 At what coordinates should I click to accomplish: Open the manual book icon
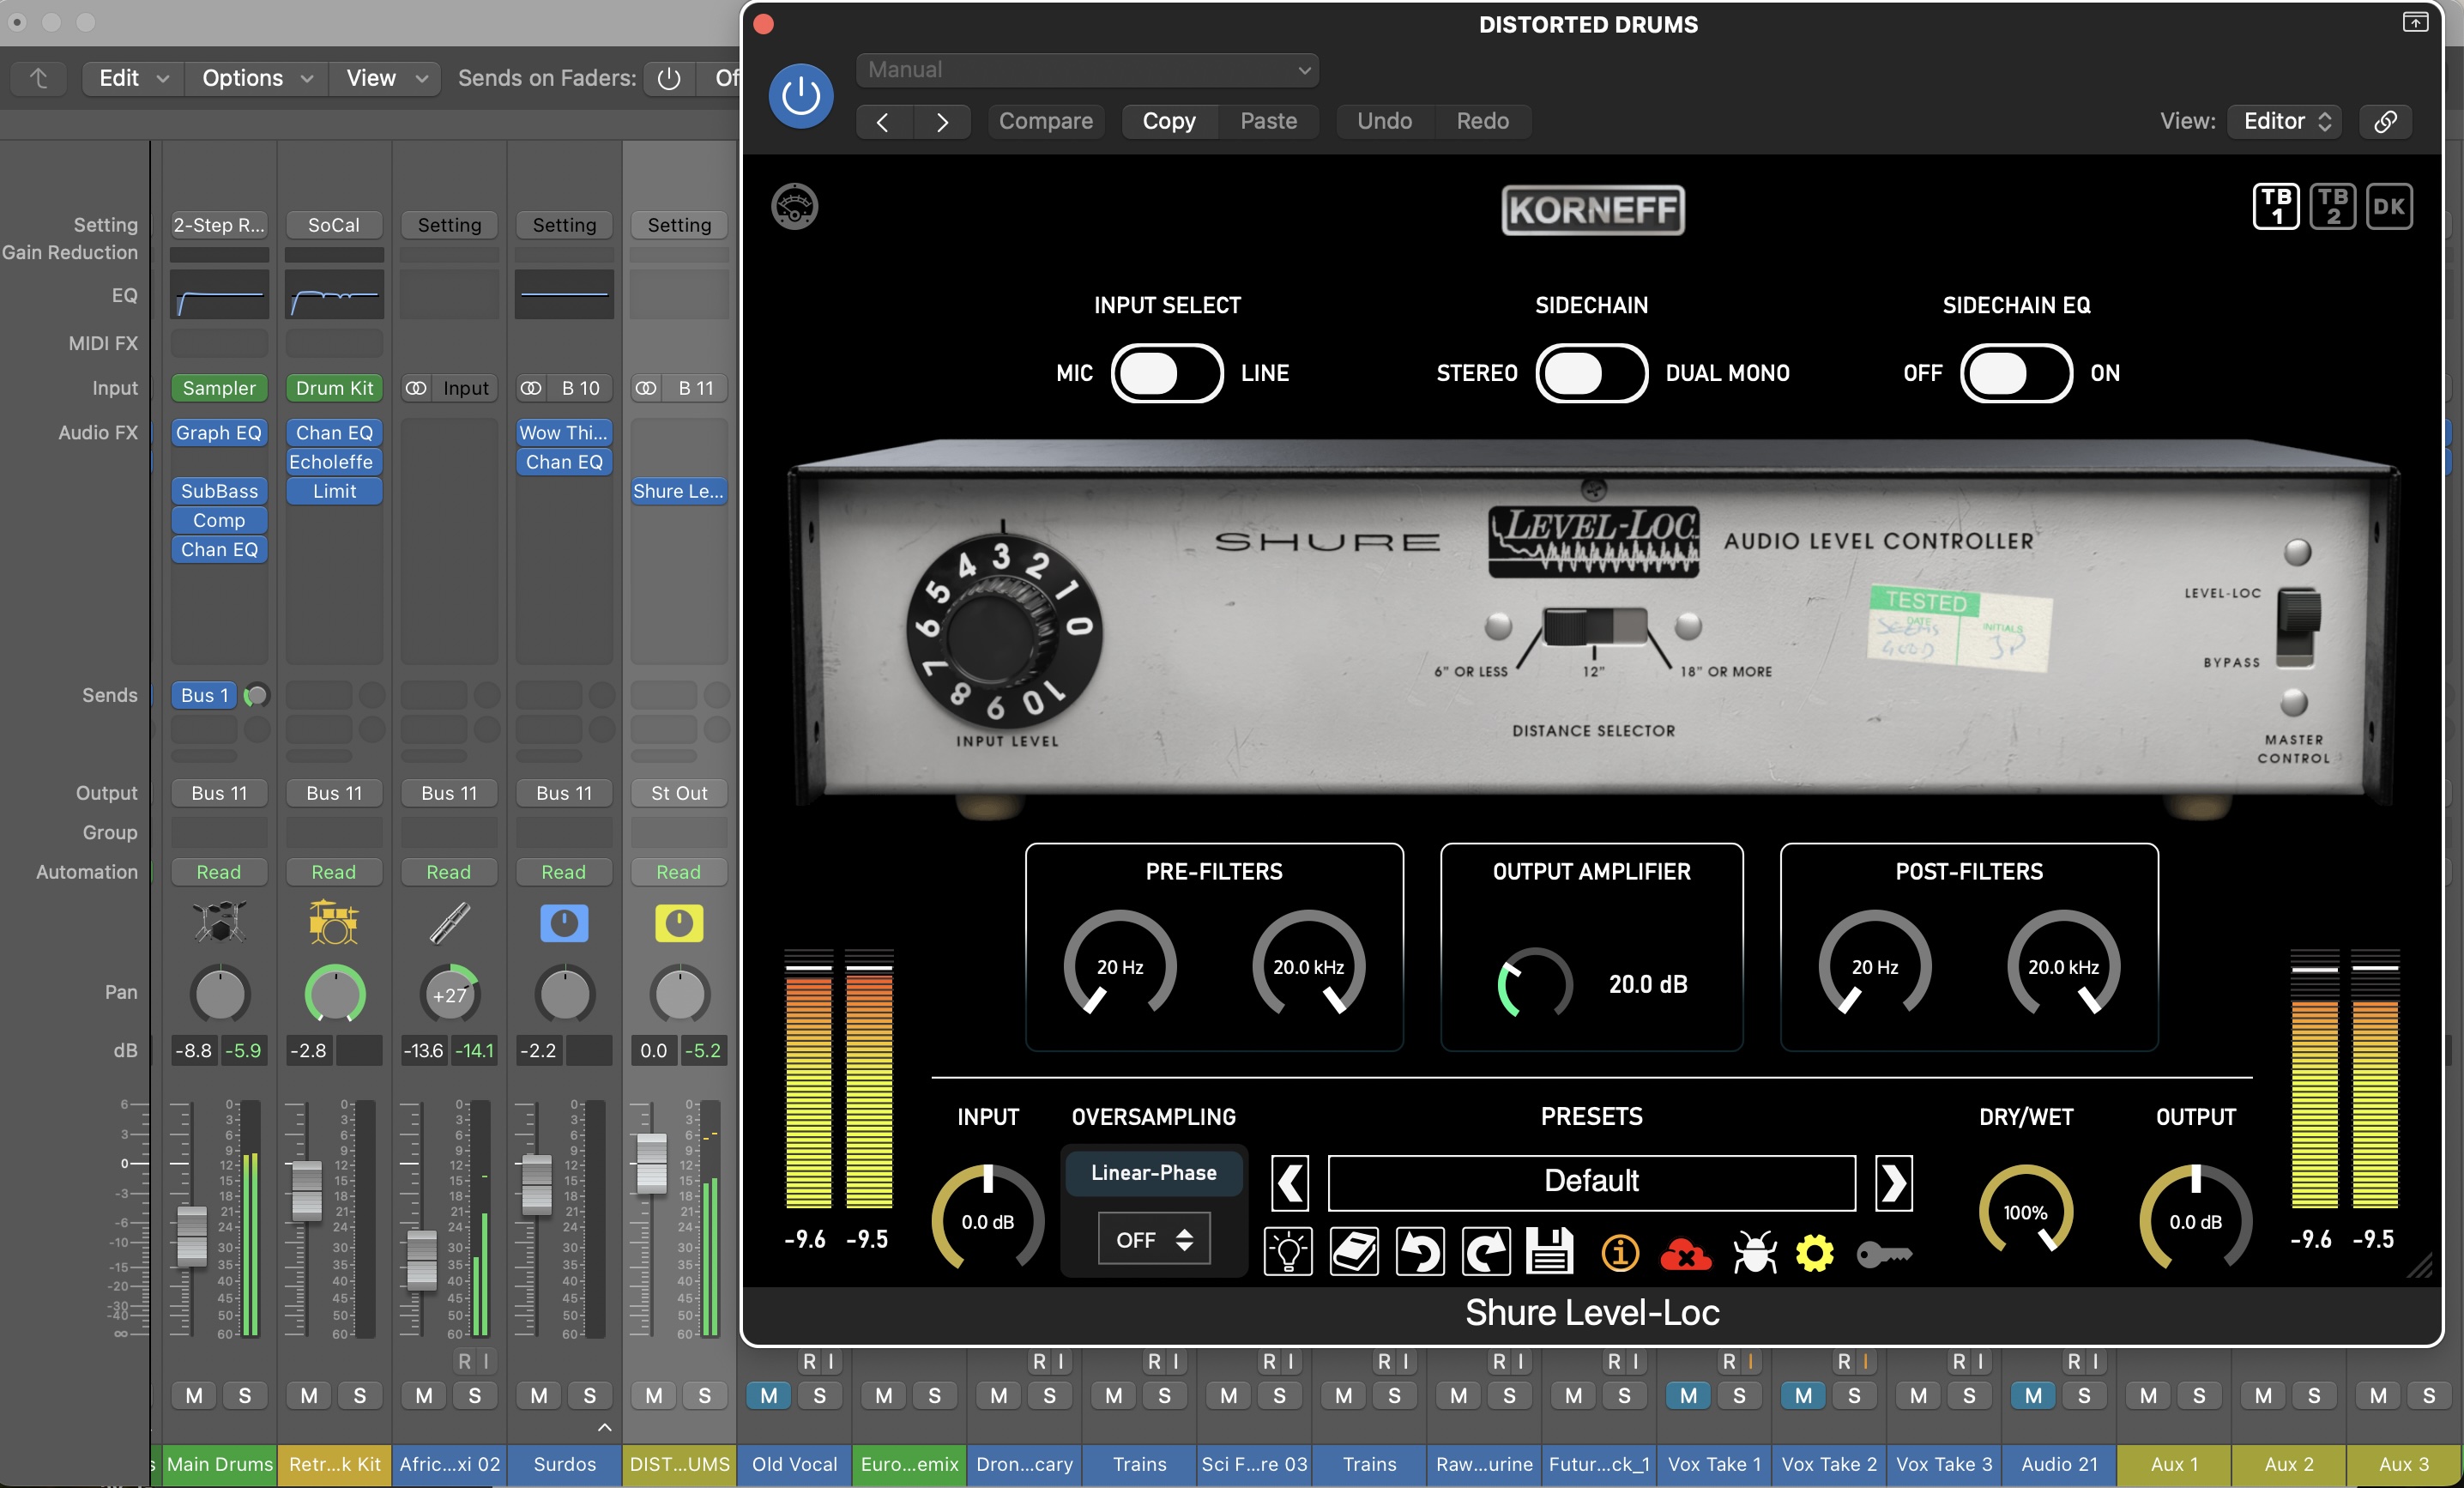[x=1354, y=1251]
